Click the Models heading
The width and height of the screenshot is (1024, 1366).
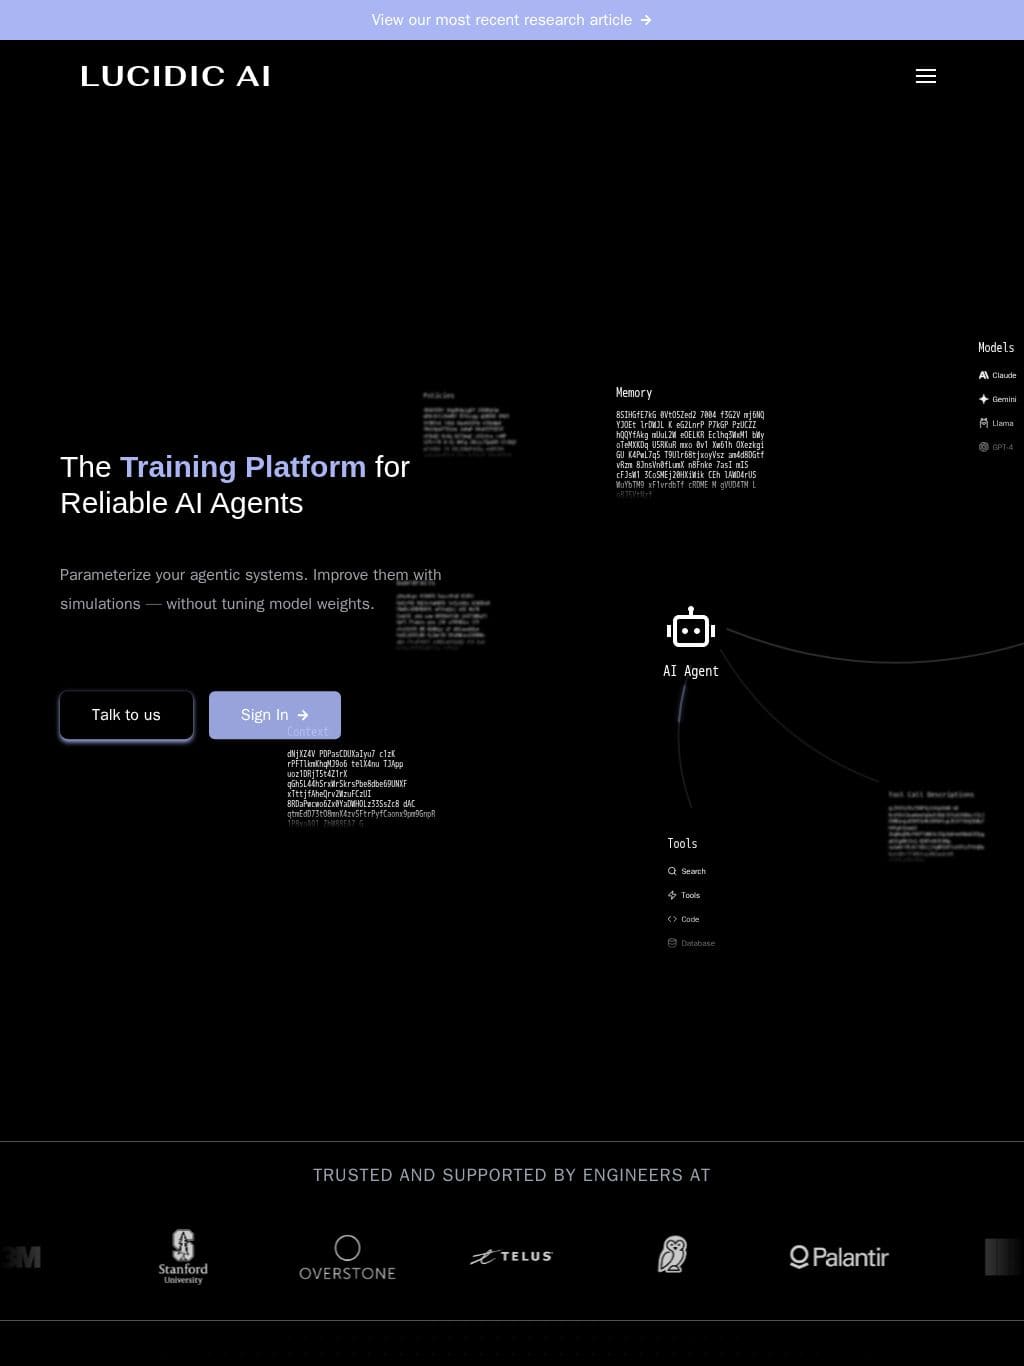point(996,347)
